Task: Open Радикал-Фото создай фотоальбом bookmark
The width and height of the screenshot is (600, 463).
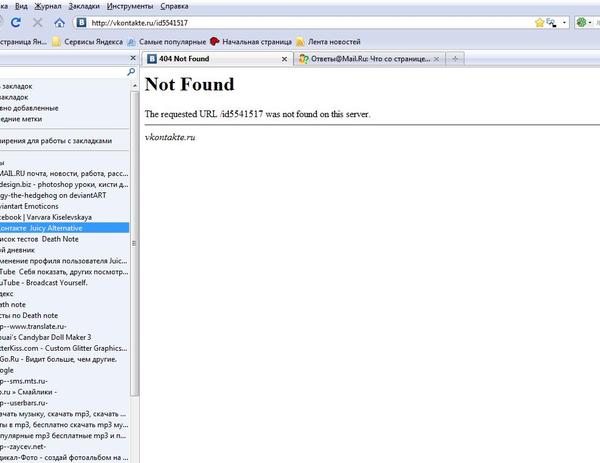Action: pyautogui.click(x=64, y=457)
